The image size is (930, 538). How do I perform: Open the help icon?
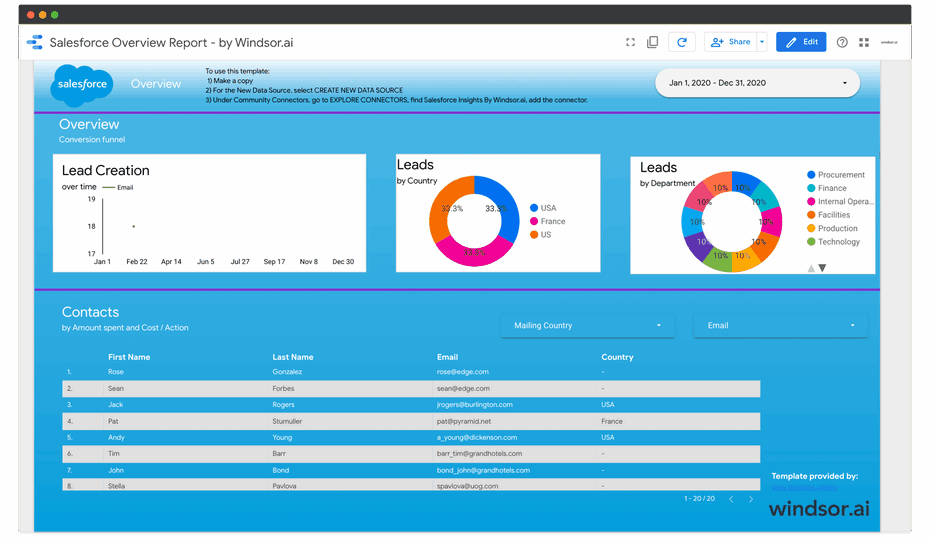pyautogui.click(x=842, y=42)
